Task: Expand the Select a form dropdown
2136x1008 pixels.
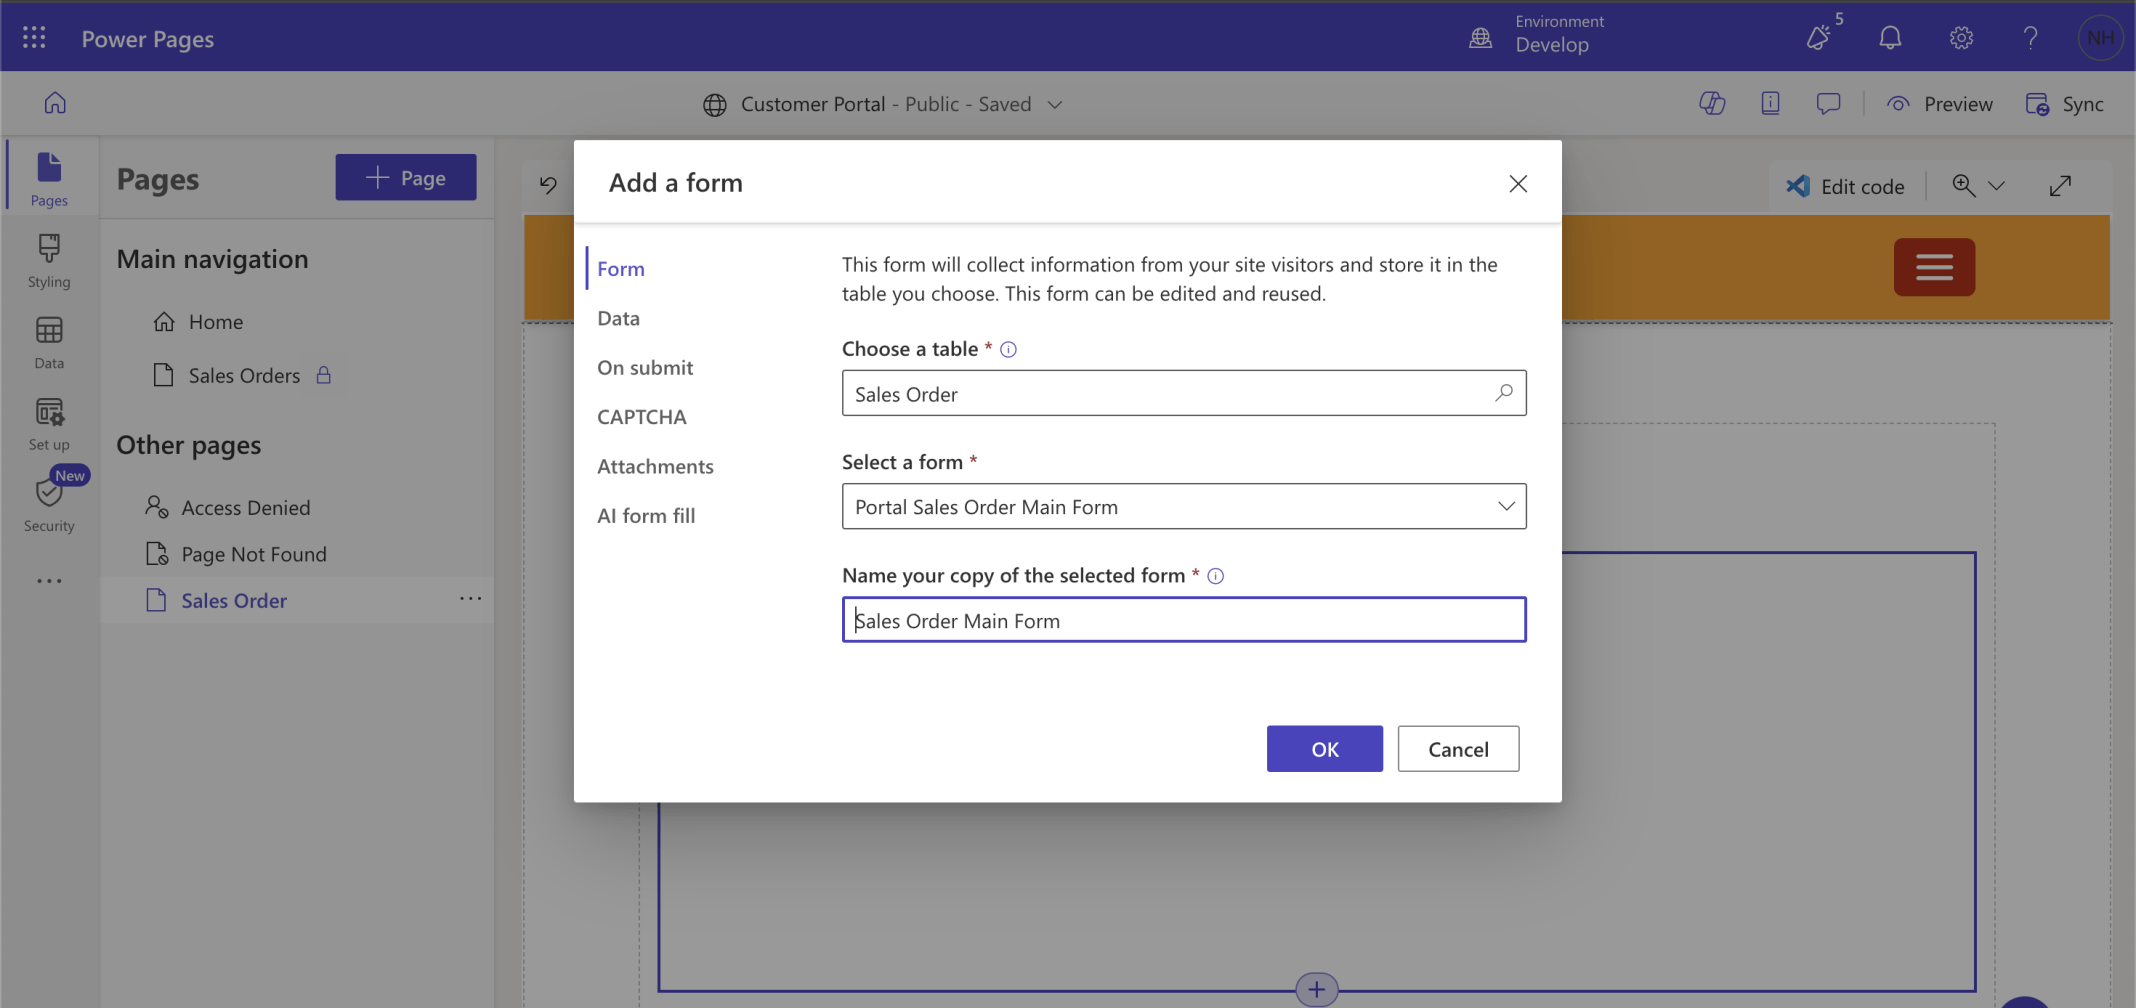Action: click(1505, 507)
